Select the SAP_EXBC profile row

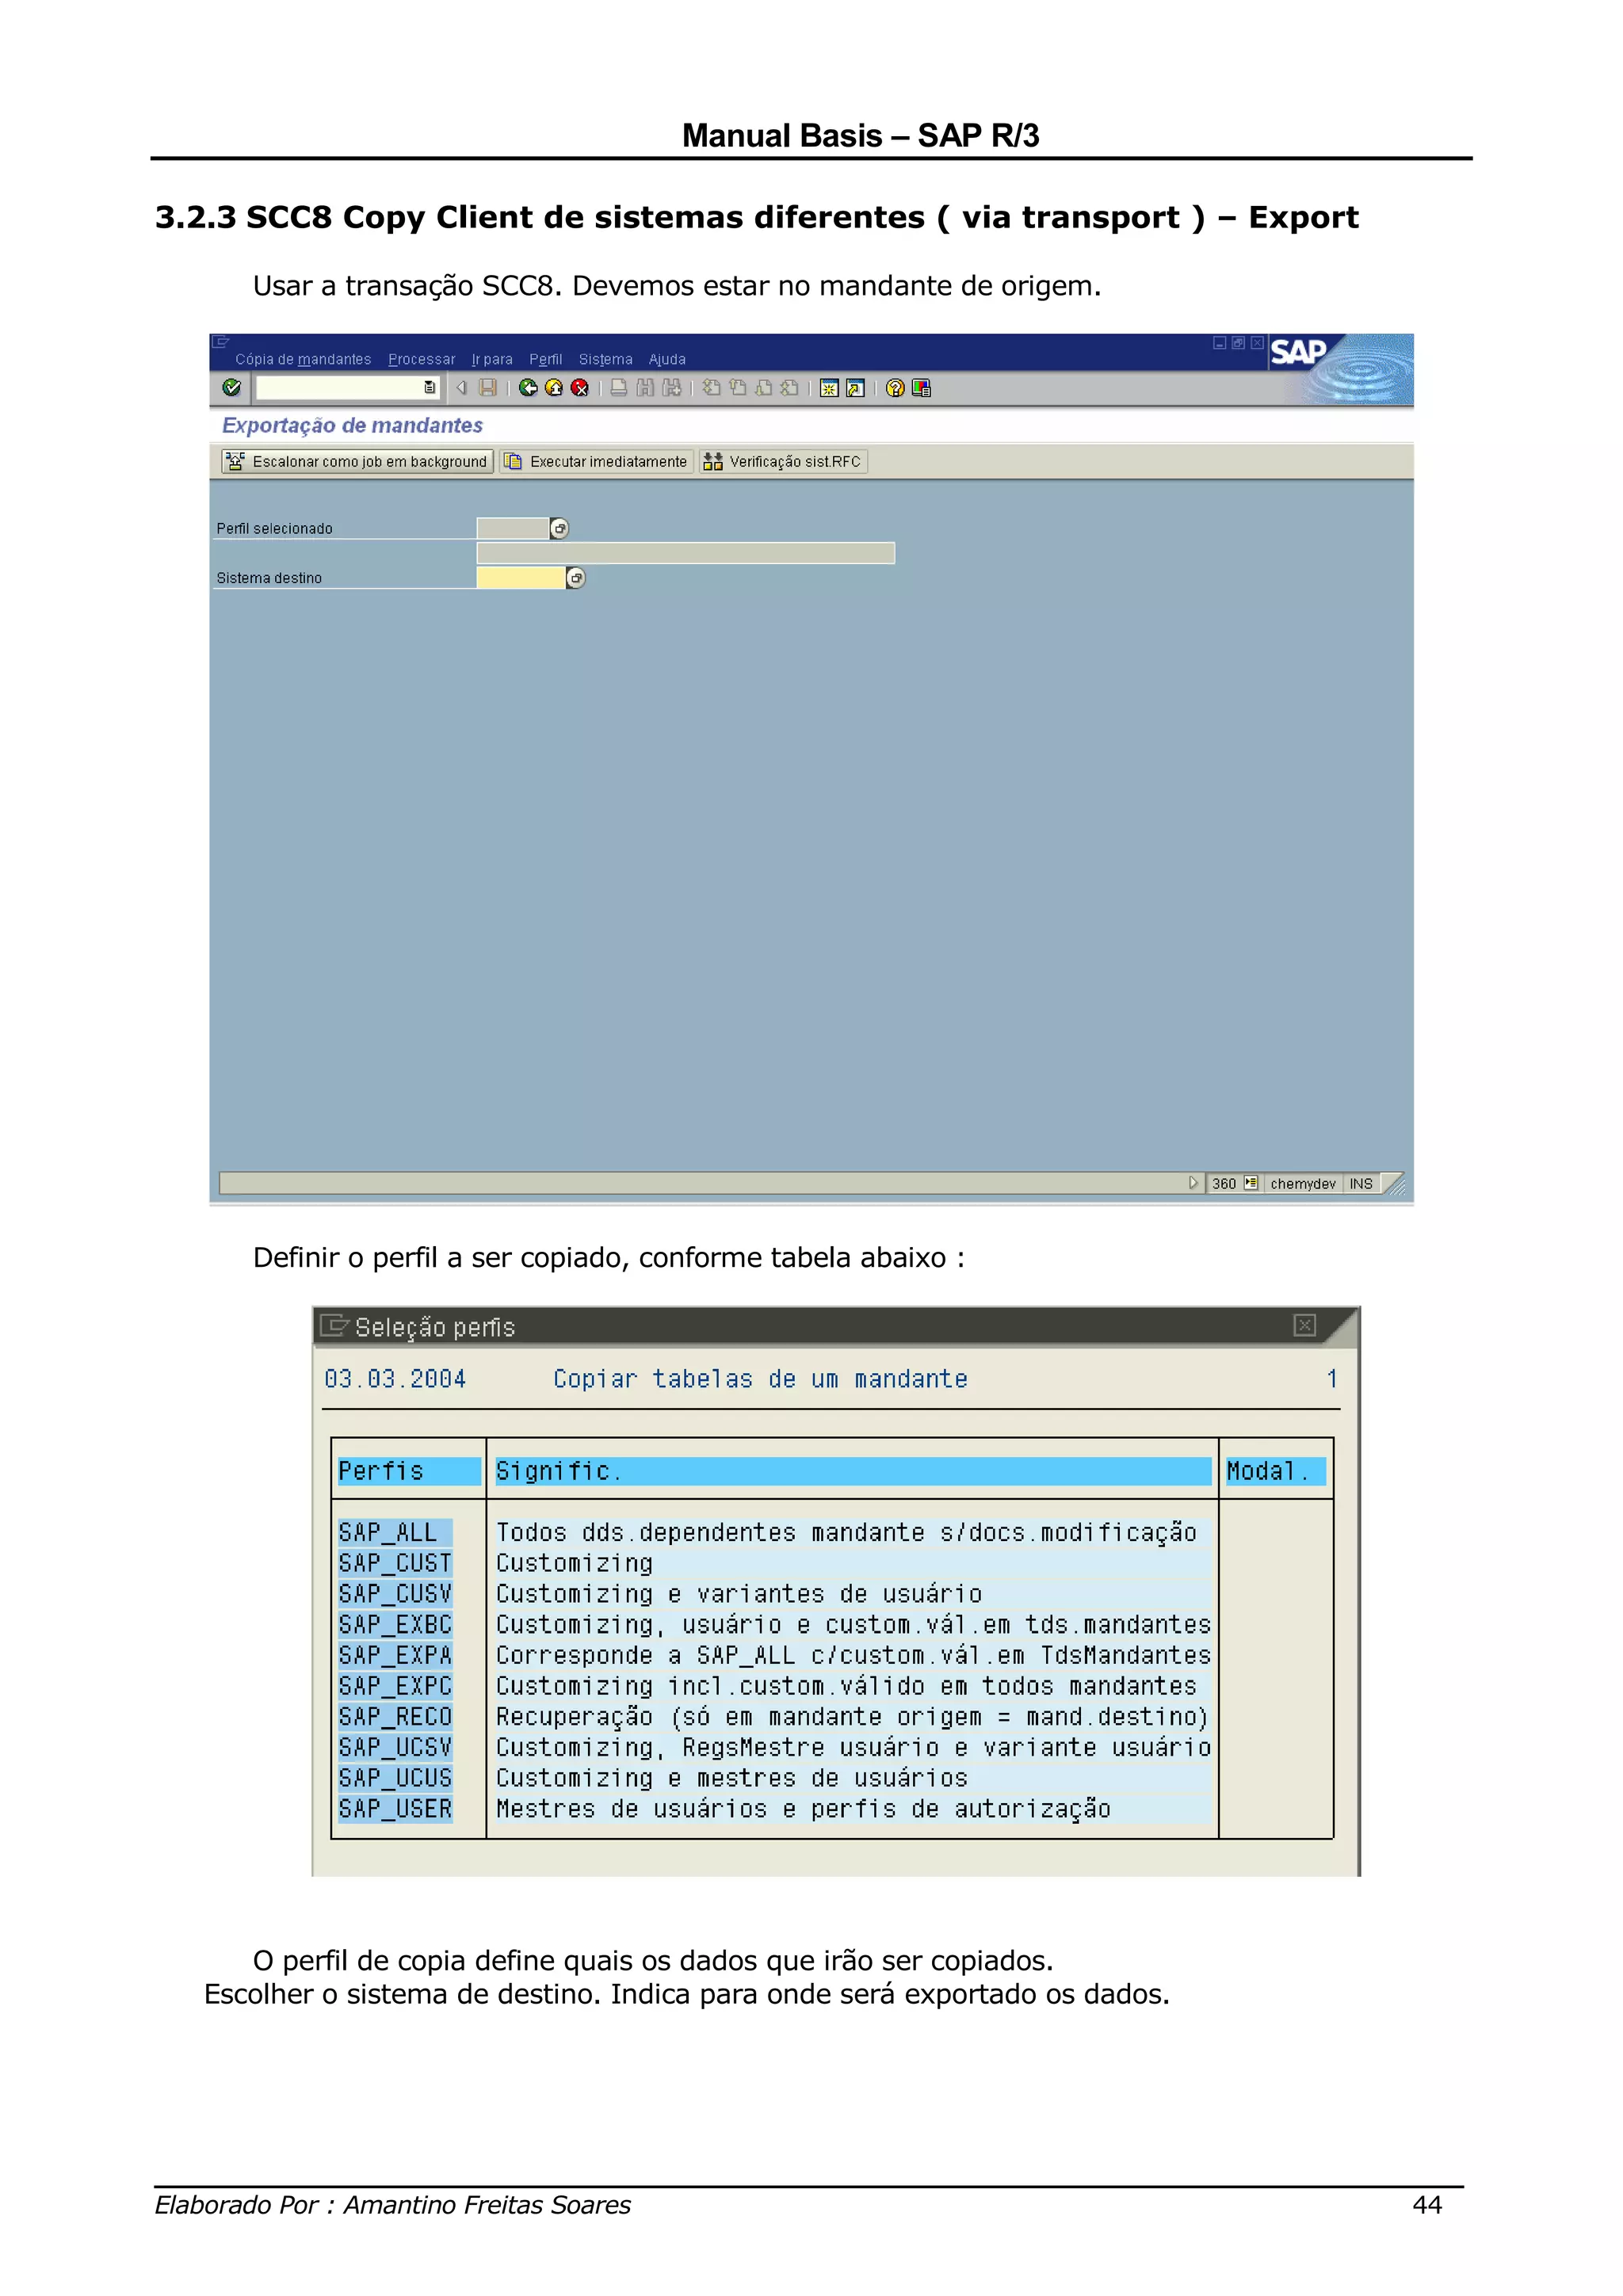tap(395, 1625)
